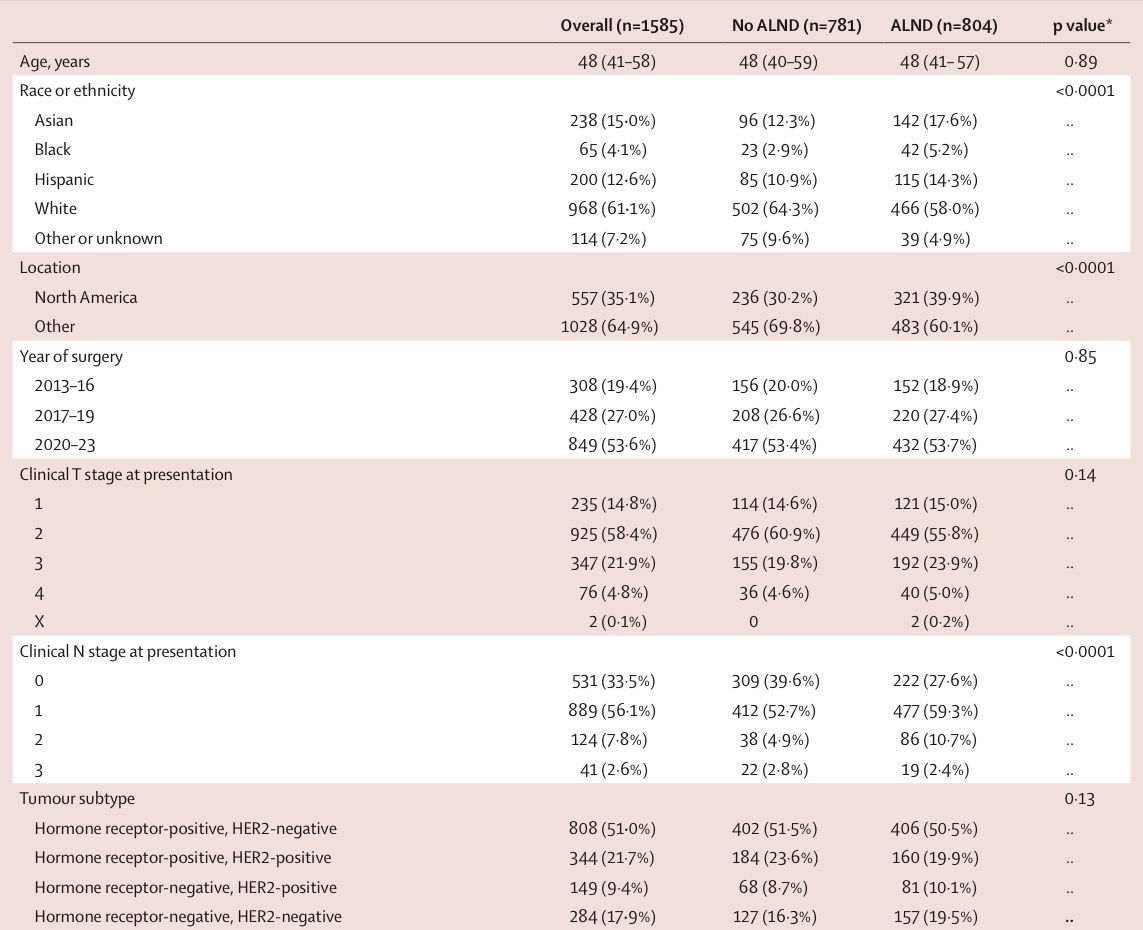Click the "Overall (n=1585)" column header
Image resolution: width=1143 pixels, height=930 pixels.
coord(622,26)
